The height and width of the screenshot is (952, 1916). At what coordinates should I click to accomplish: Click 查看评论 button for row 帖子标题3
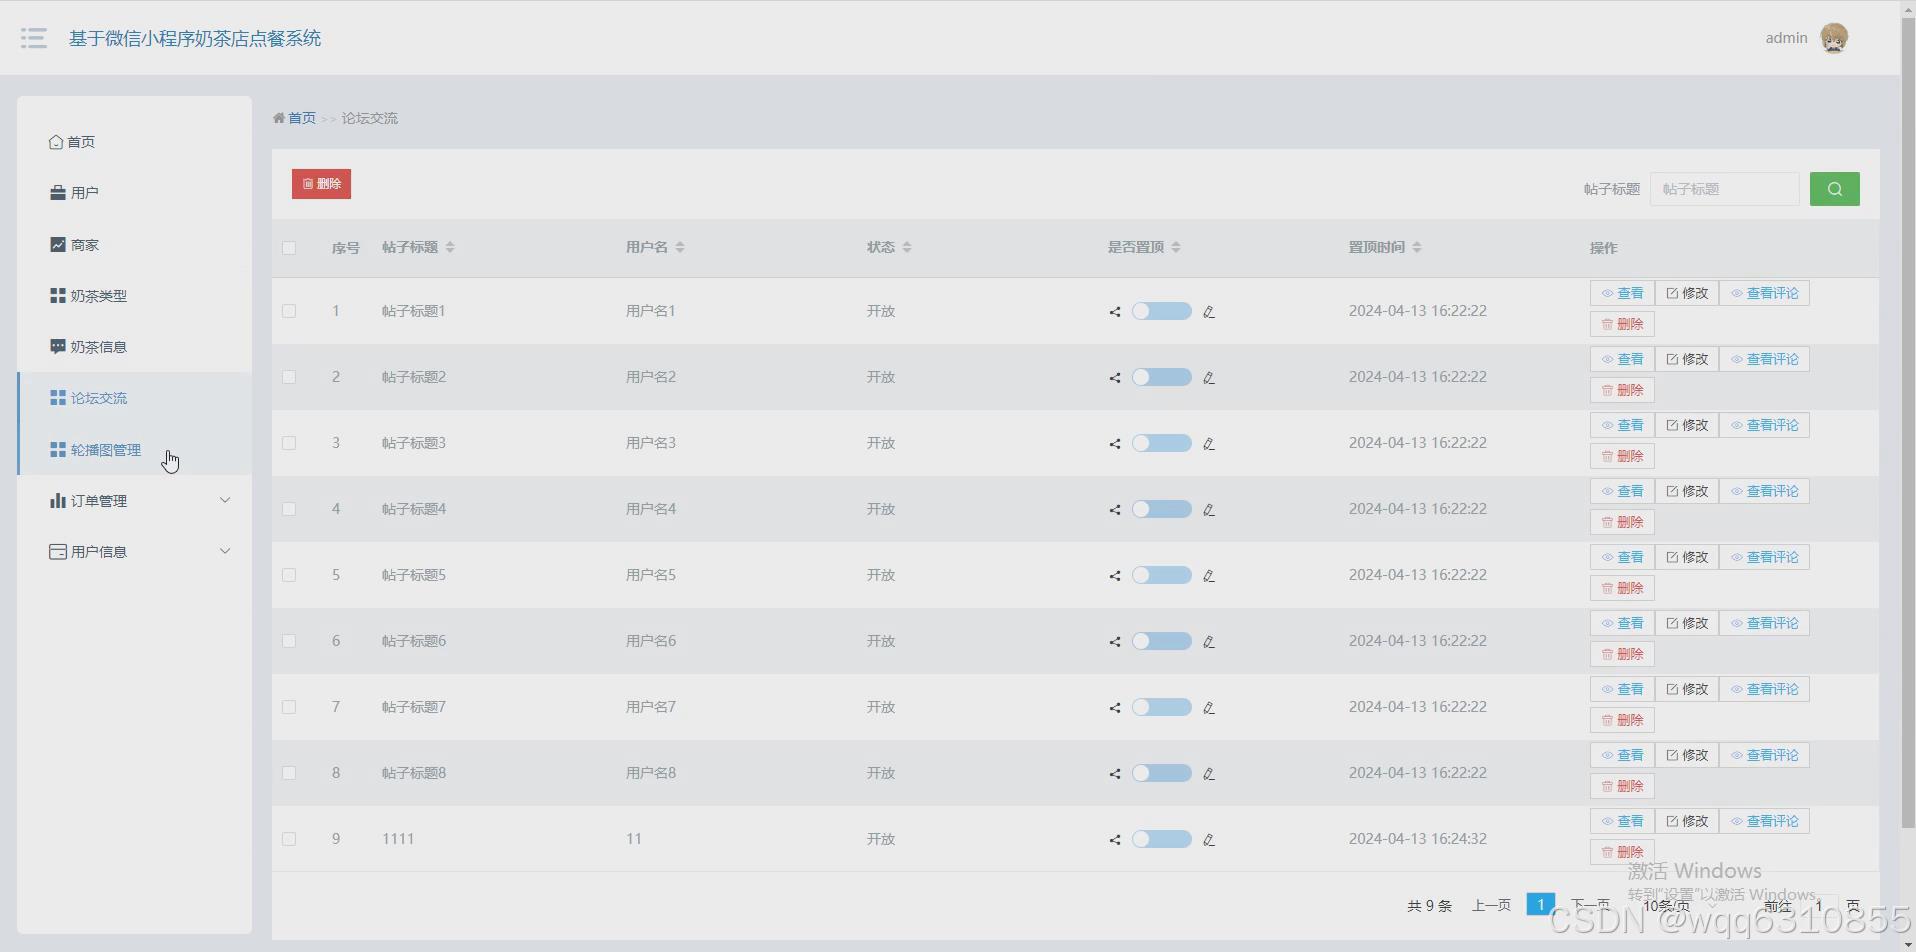[x=1764, y=425]
